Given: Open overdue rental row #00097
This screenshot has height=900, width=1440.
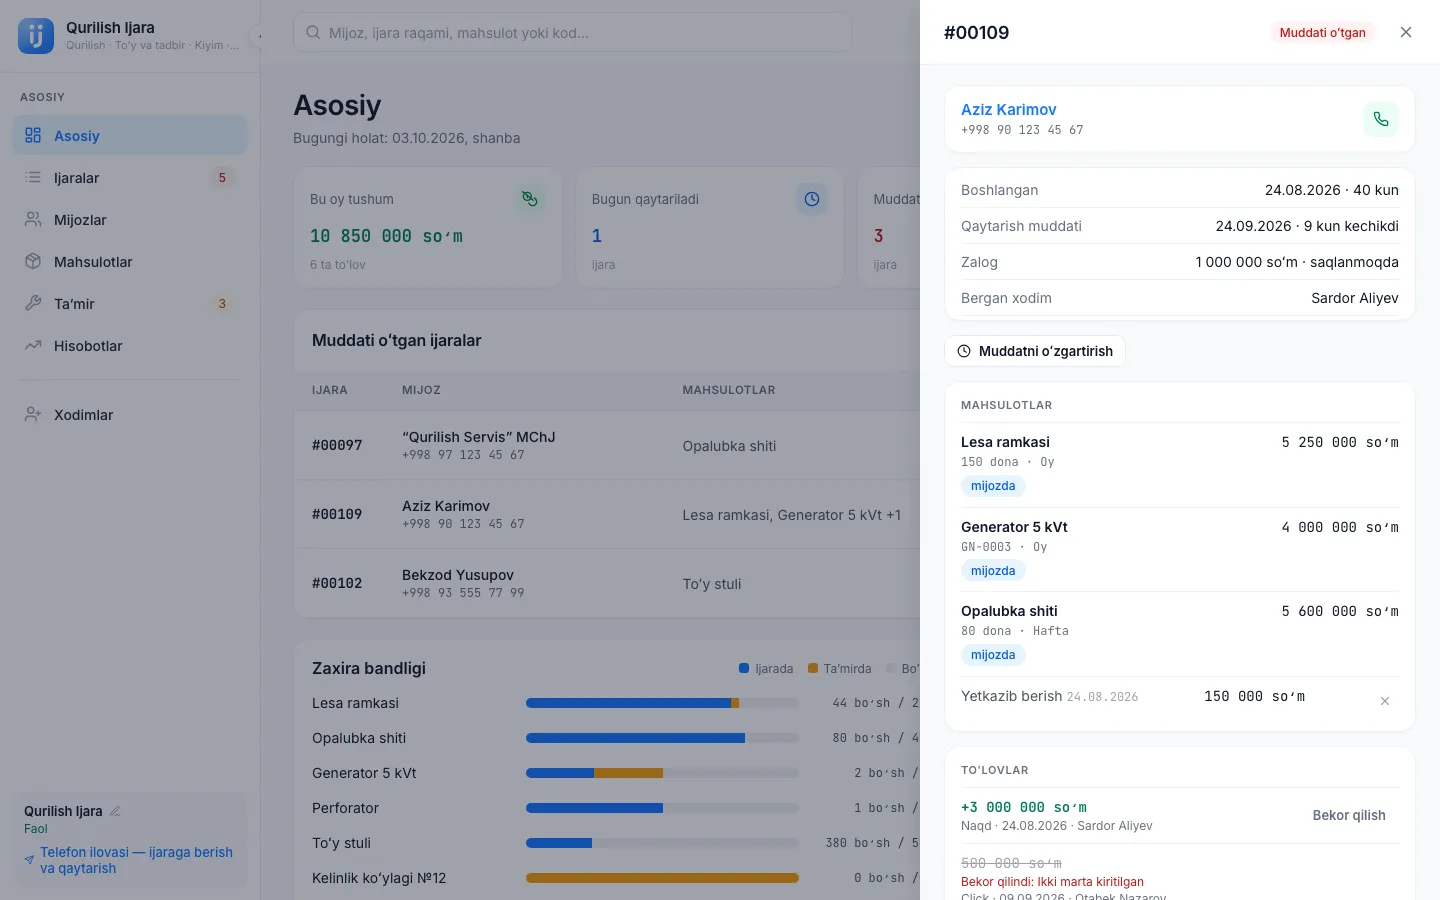Looking at the screenshot, I should pyautogui.click(x=607, y=445).
